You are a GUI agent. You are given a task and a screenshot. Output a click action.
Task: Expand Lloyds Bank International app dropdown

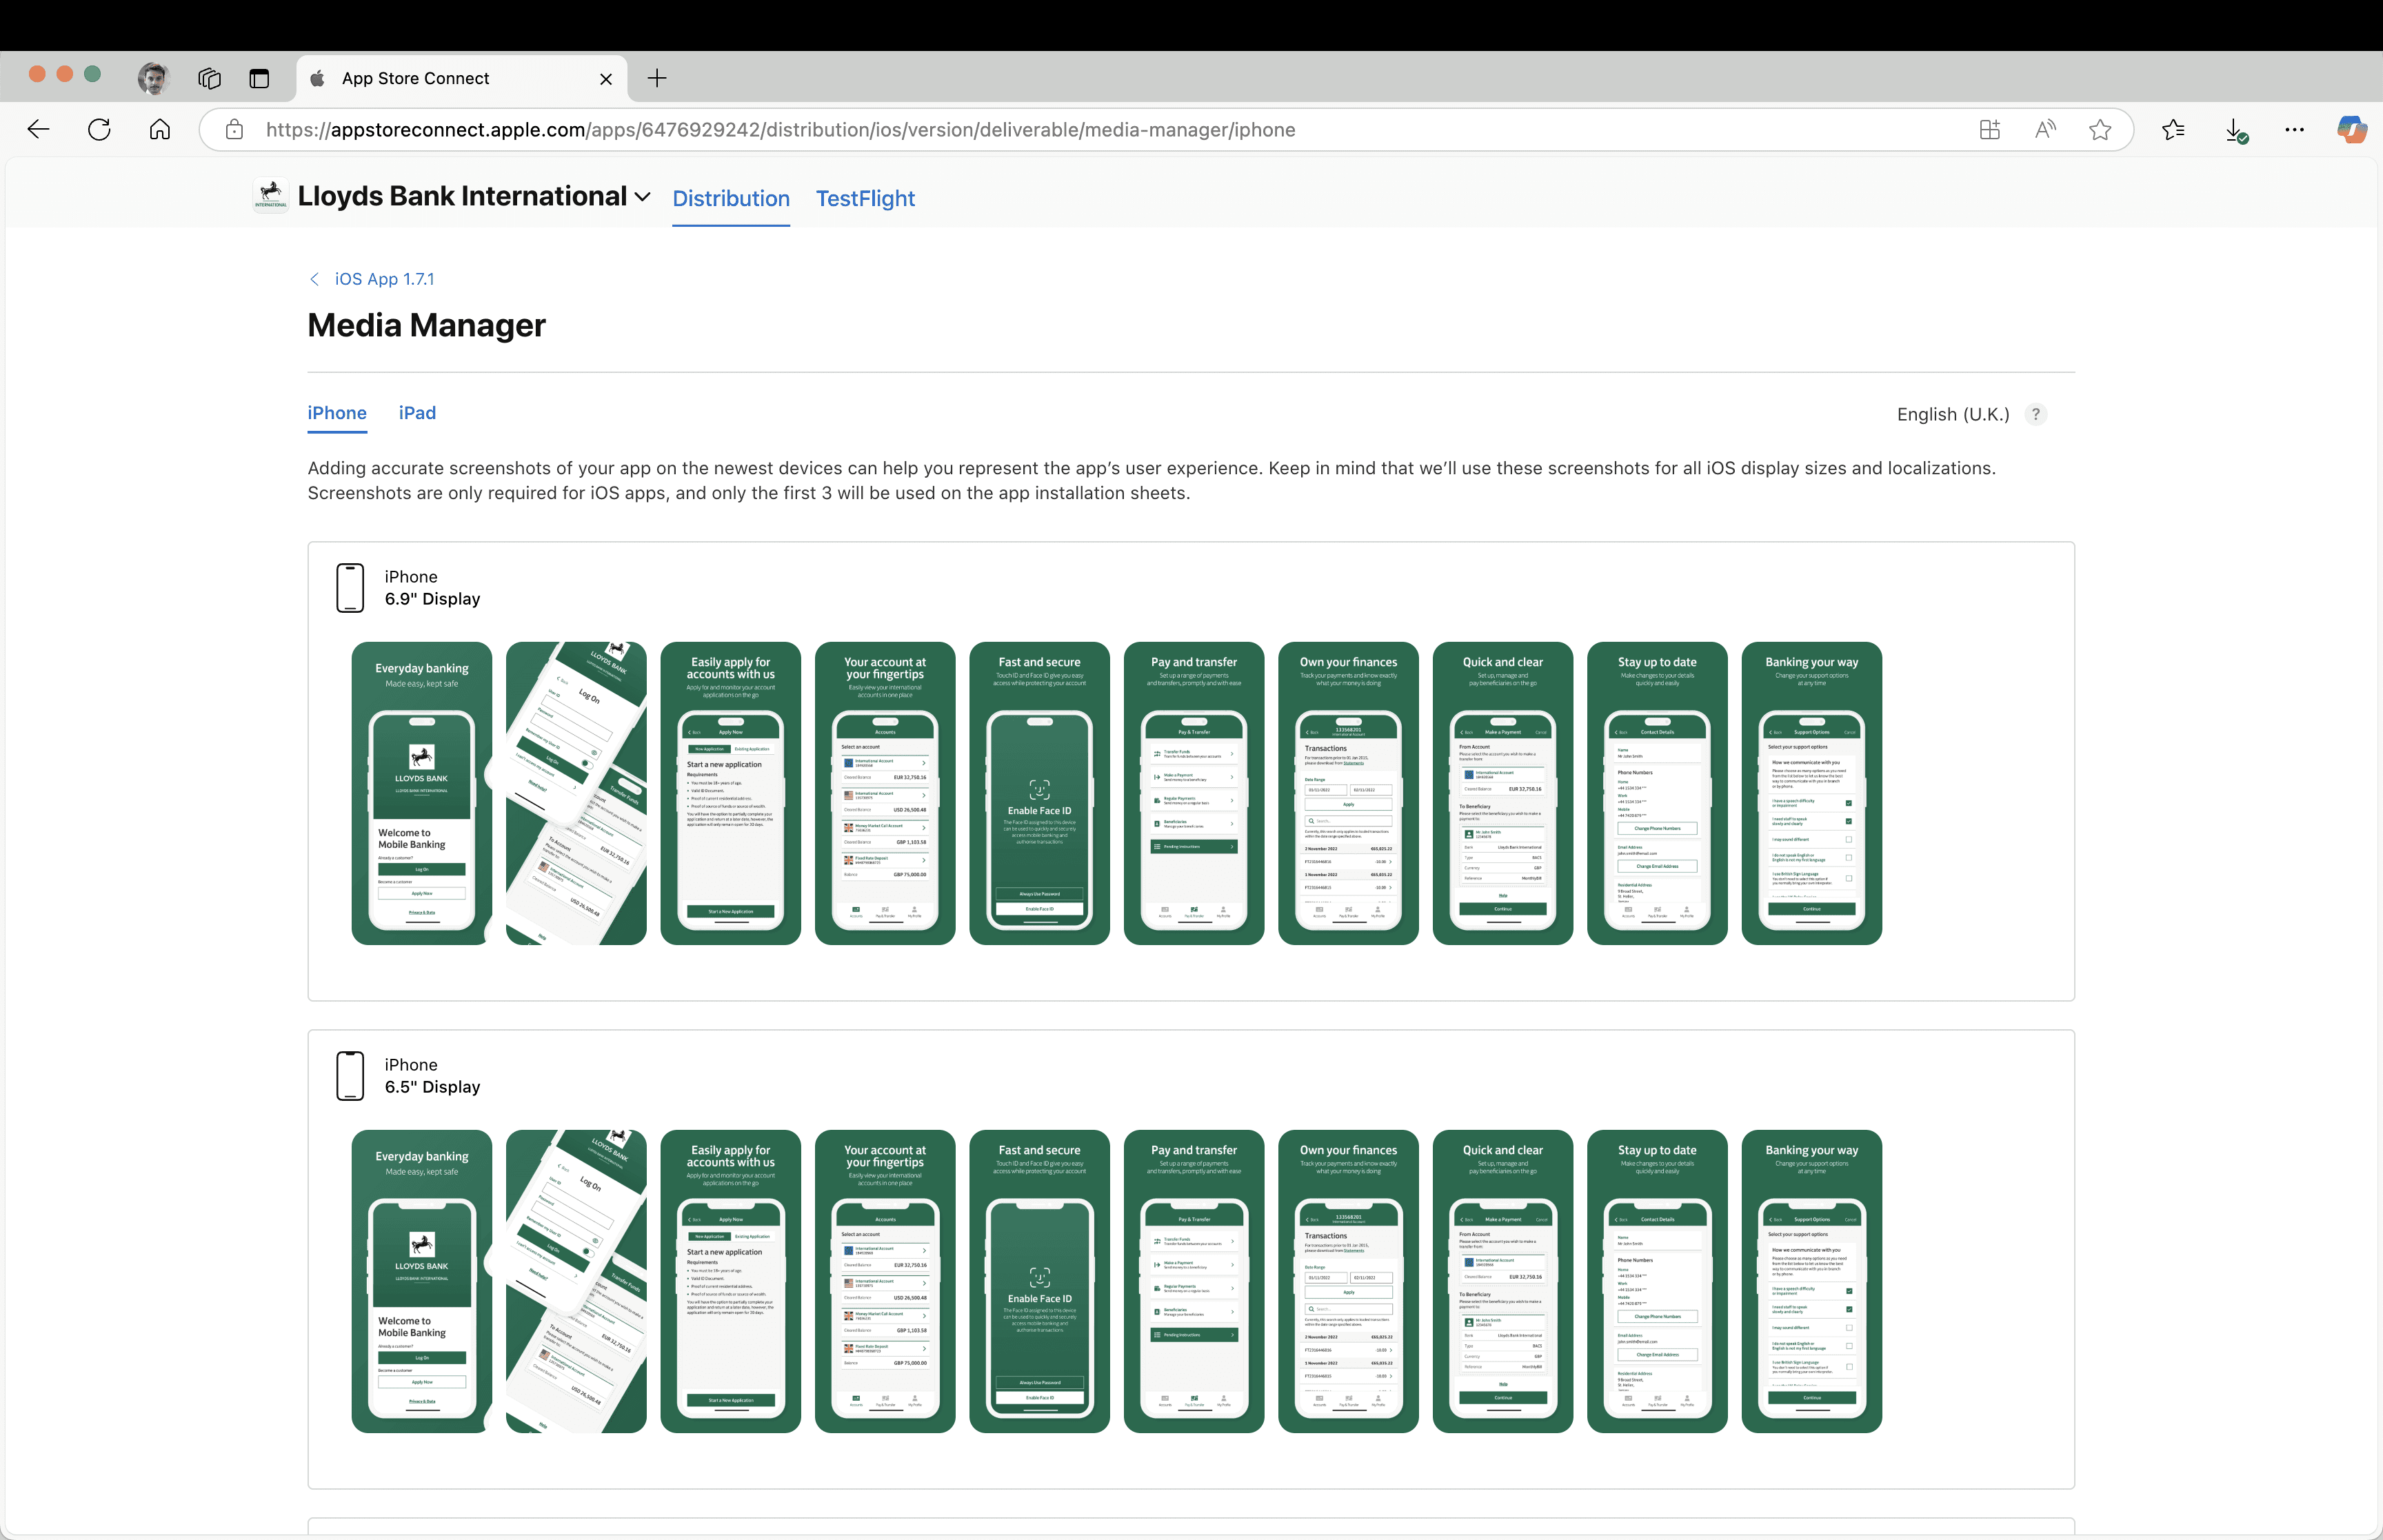(x=642, y=197)
